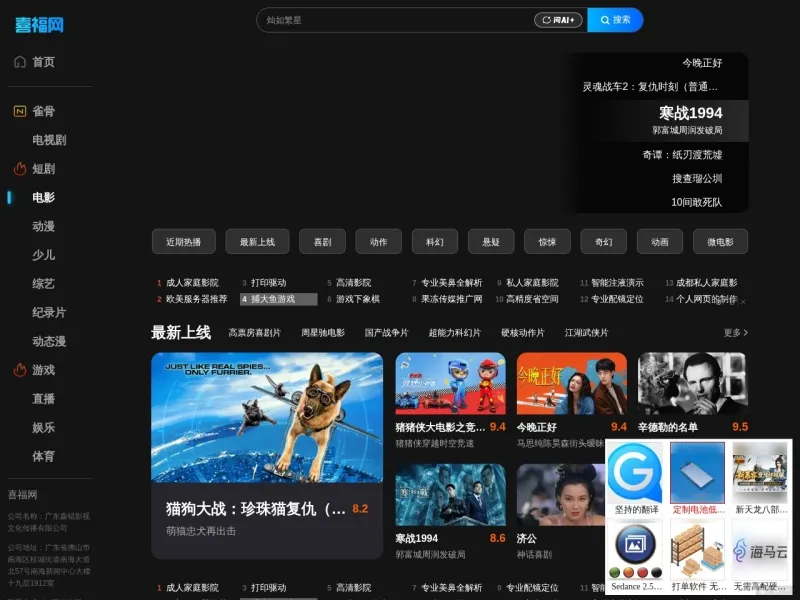Viewport: 800px width, 600px height.
Task: Open 娱乐 in the sidebar
Action: pyautogui.click(x=43, y=427)
